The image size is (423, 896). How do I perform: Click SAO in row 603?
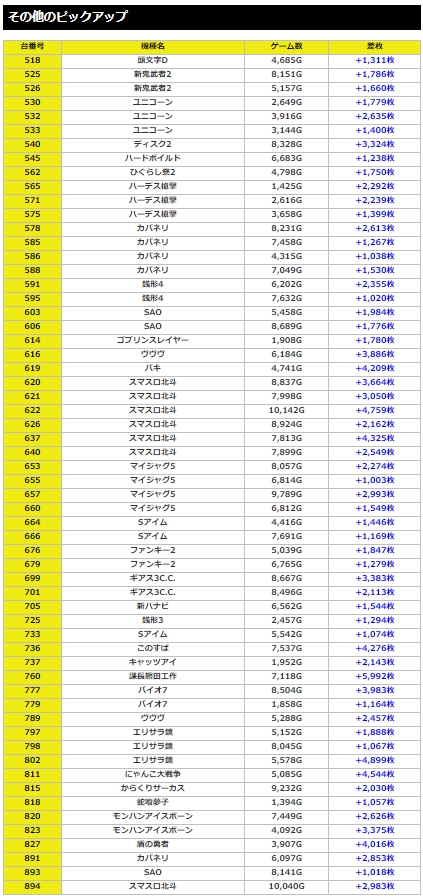click(153, 312)
